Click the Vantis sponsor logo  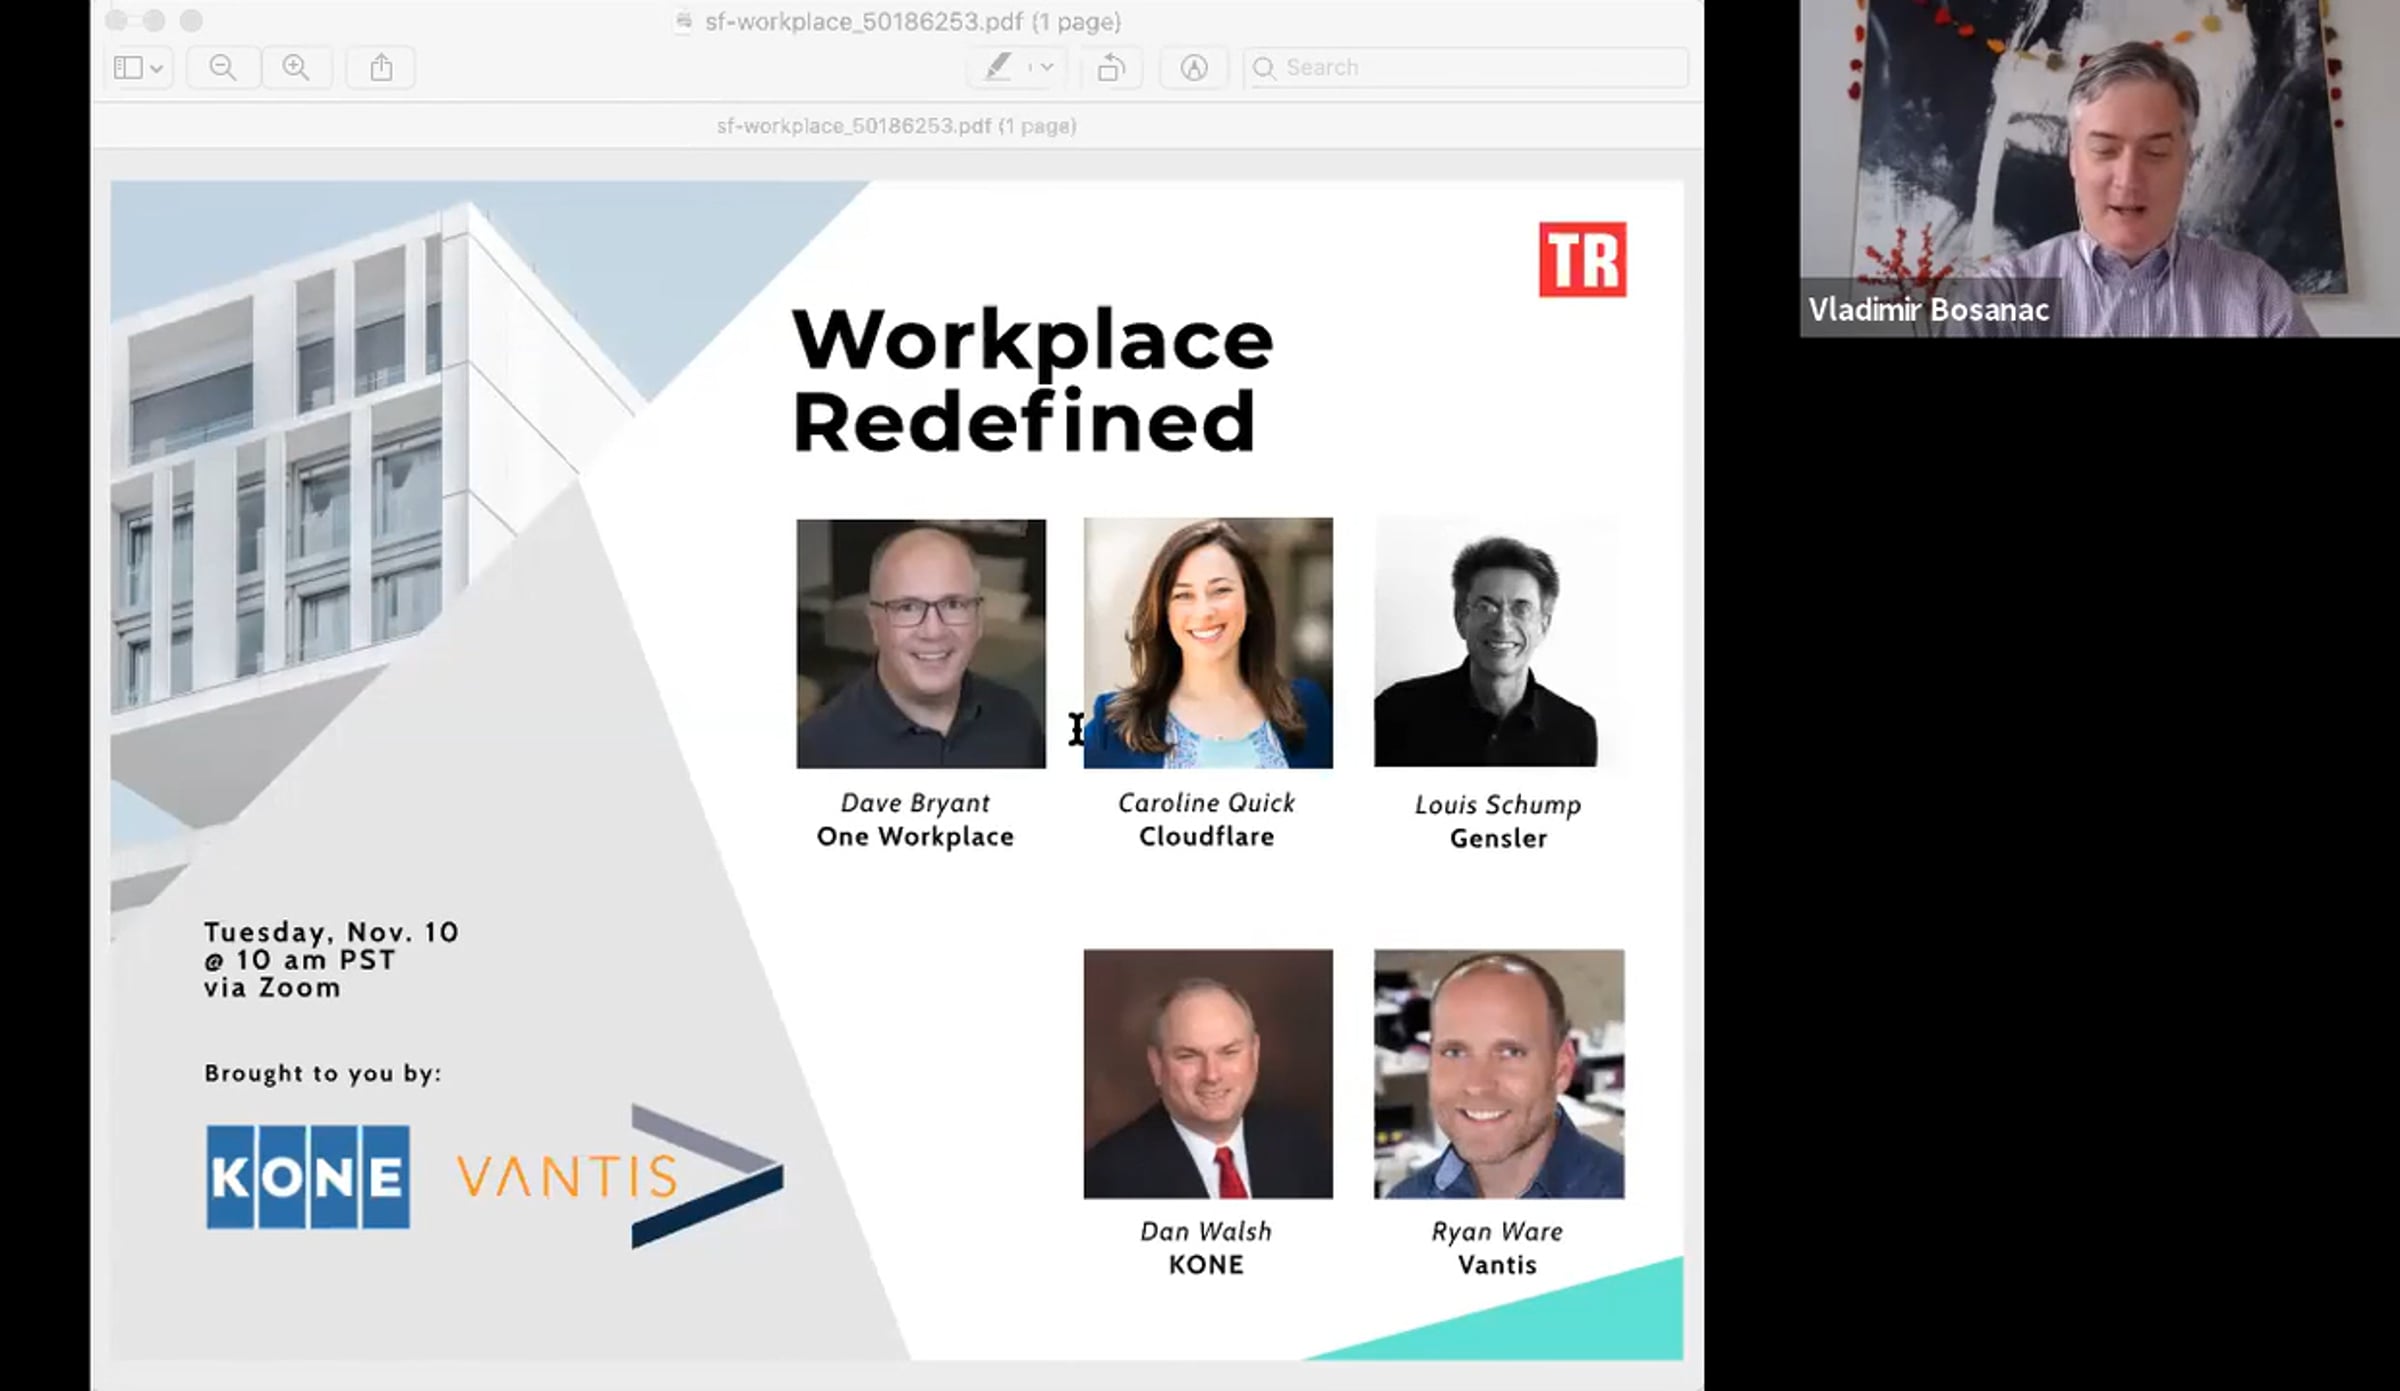click(620, 1176)
